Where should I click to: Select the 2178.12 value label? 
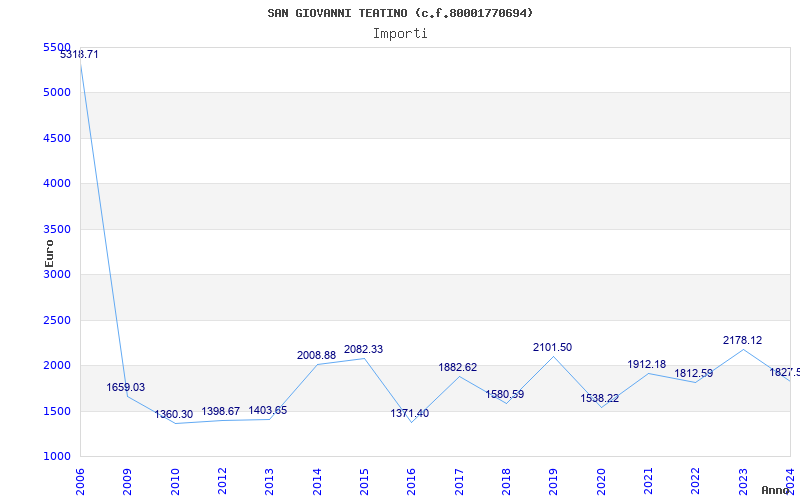(x=742, y=340)
